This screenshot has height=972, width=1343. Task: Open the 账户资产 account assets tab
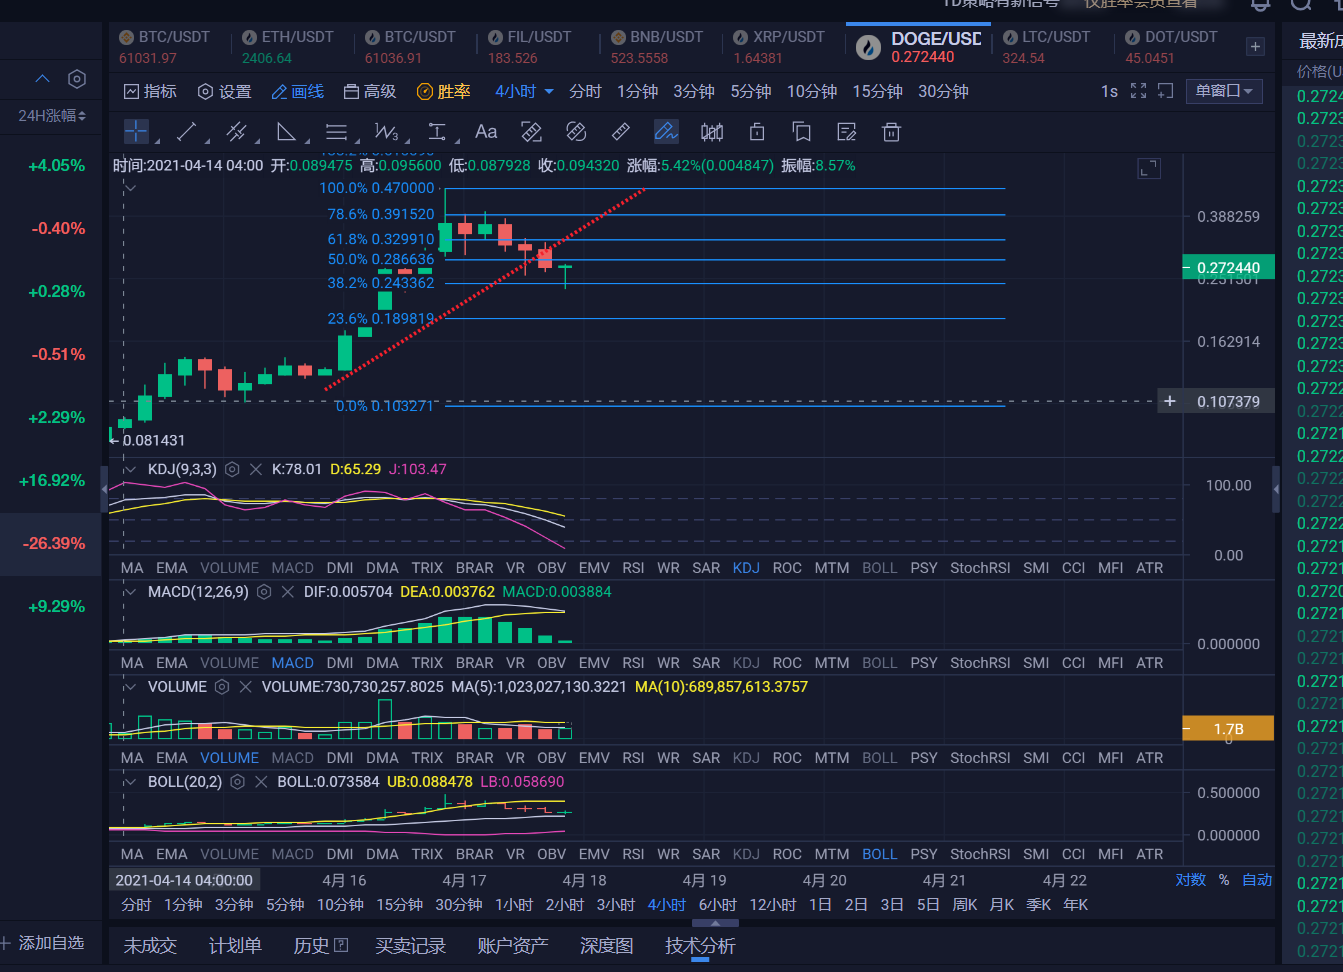pos(512,946)
